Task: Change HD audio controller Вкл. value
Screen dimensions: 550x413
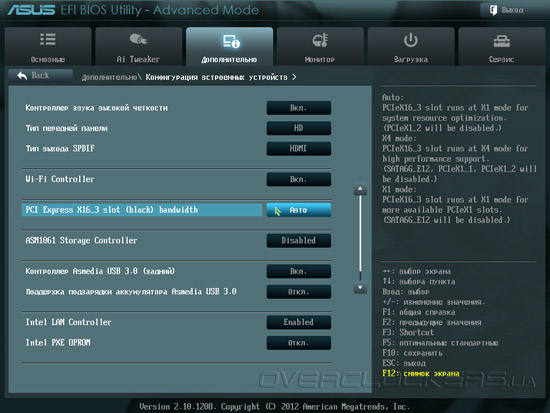Action: 299,108
